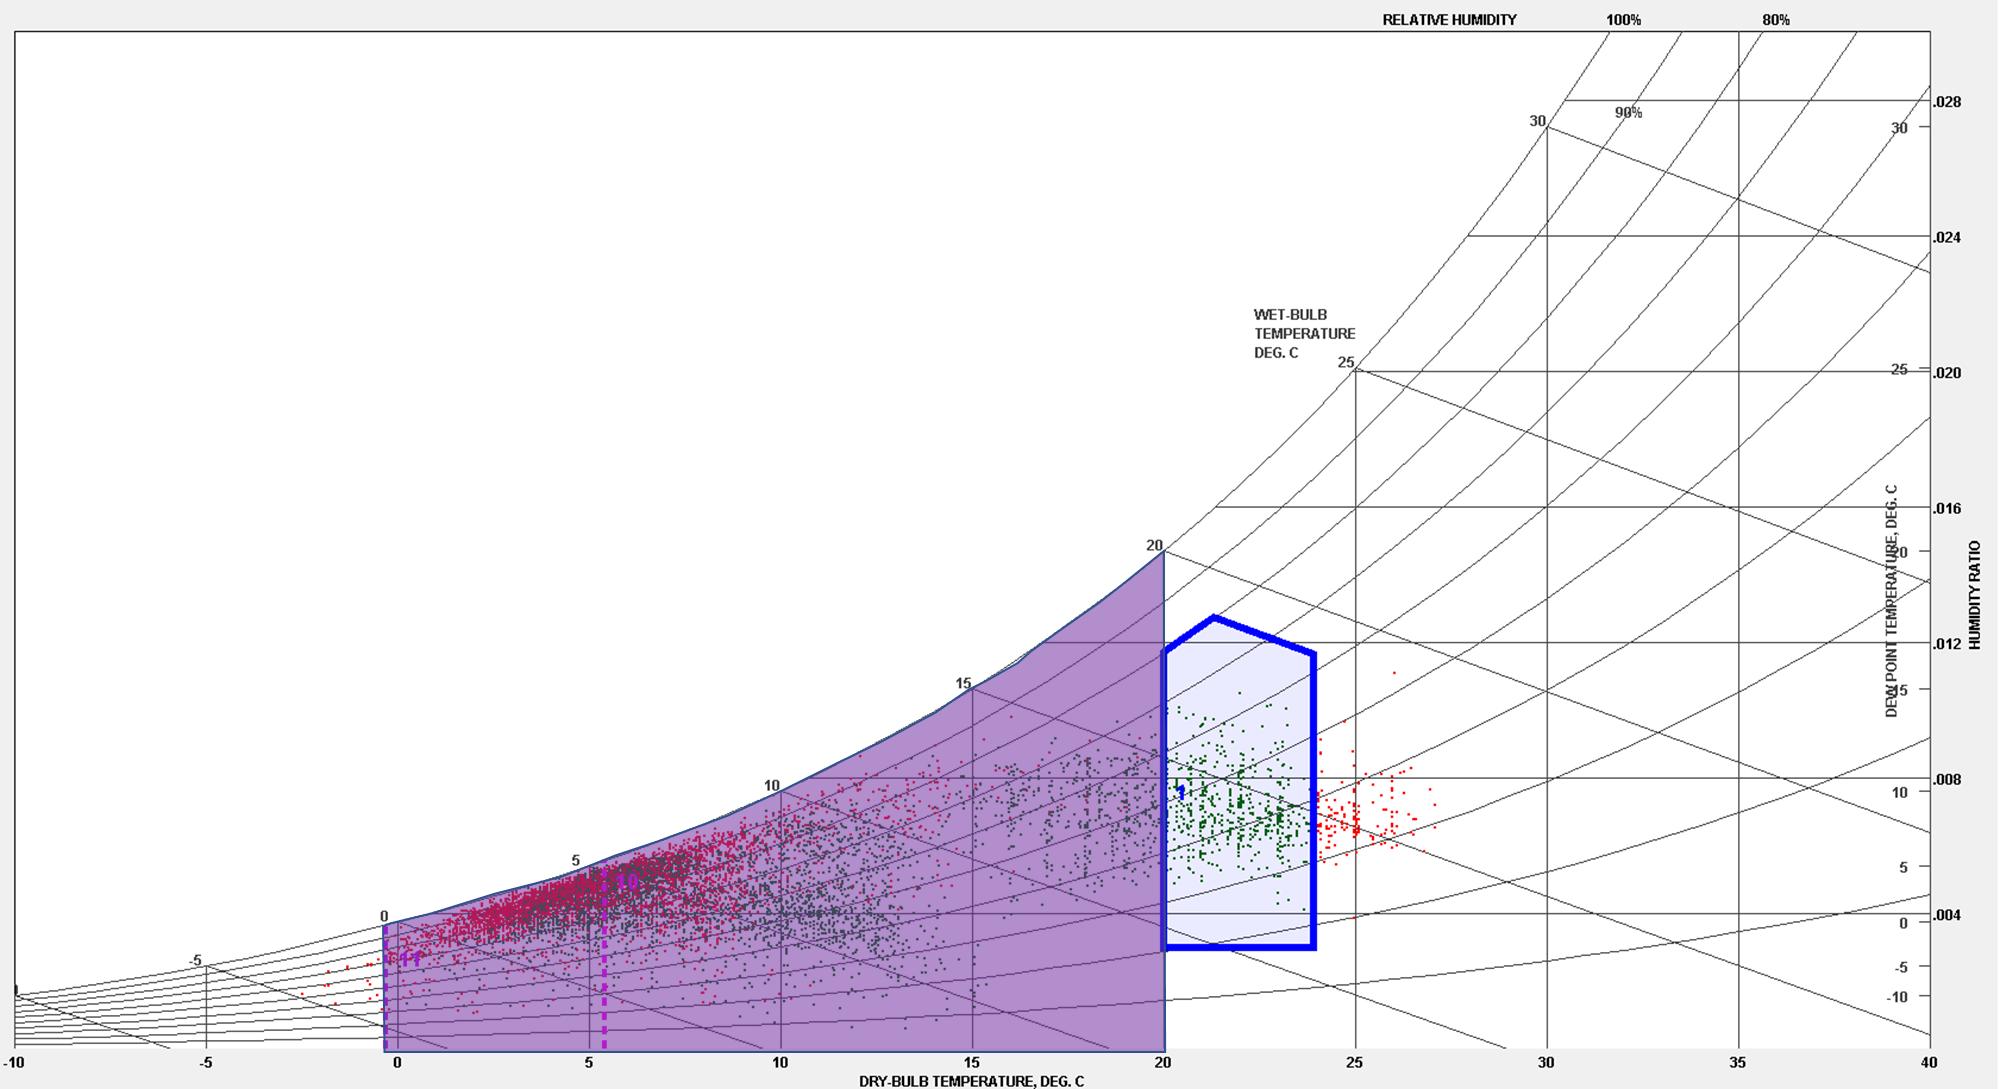Click the 25 dry-bulb axis tick label

click(1355, 1063)
